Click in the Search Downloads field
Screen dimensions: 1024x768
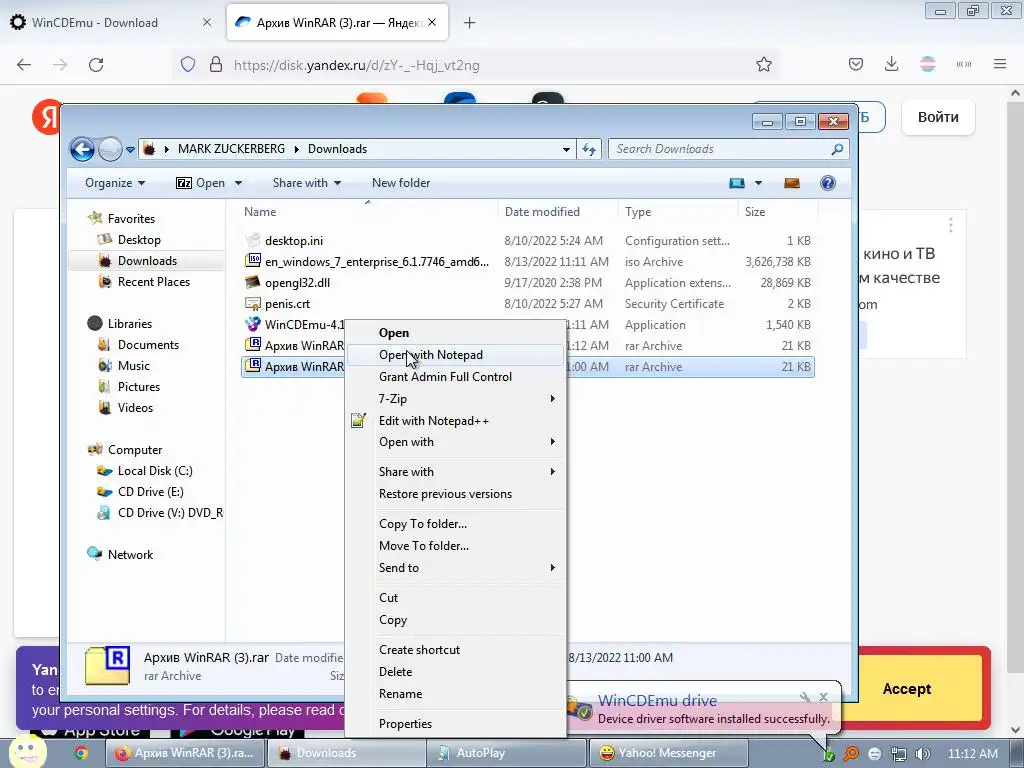pos(728,149)
